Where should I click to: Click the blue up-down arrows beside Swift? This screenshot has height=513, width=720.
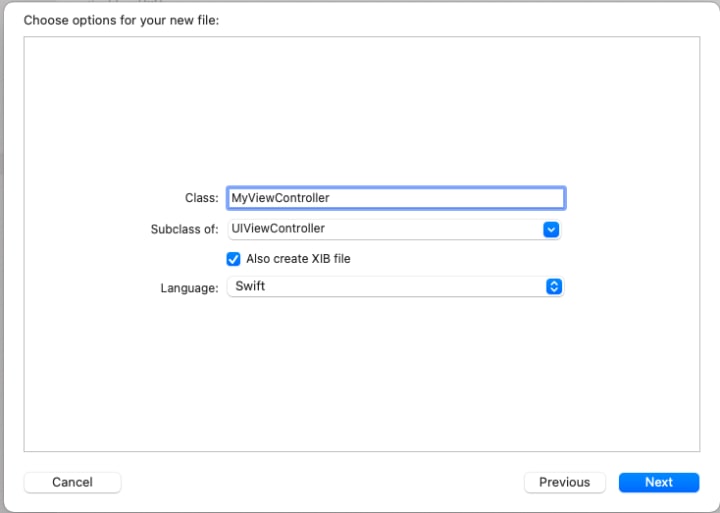554,287
